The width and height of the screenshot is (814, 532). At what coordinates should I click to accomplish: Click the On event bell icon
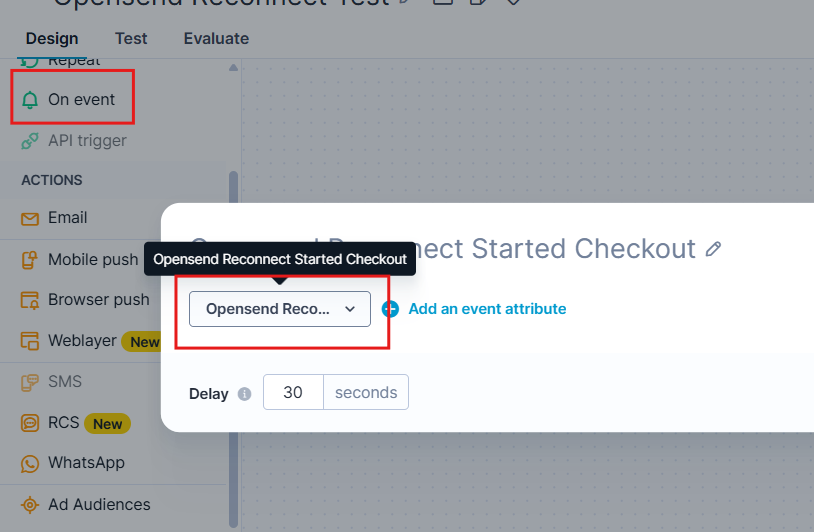(30, 100)
